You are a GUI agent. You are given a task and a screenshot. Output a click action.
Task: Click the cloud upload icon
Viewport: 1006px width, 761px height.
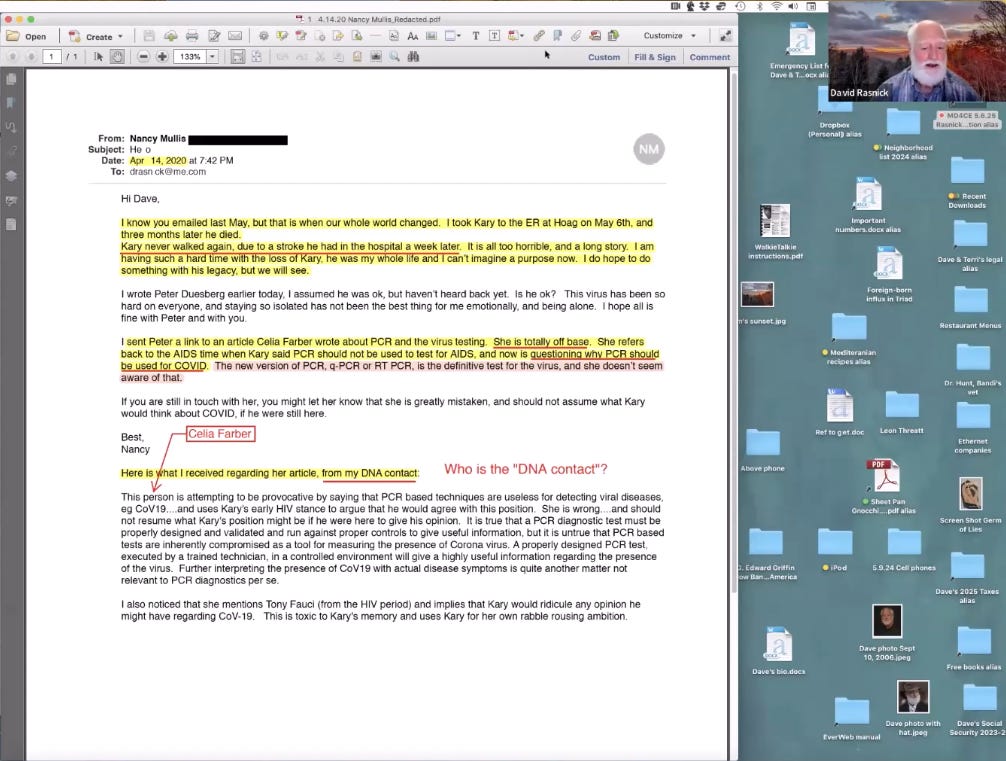[171, 36]
